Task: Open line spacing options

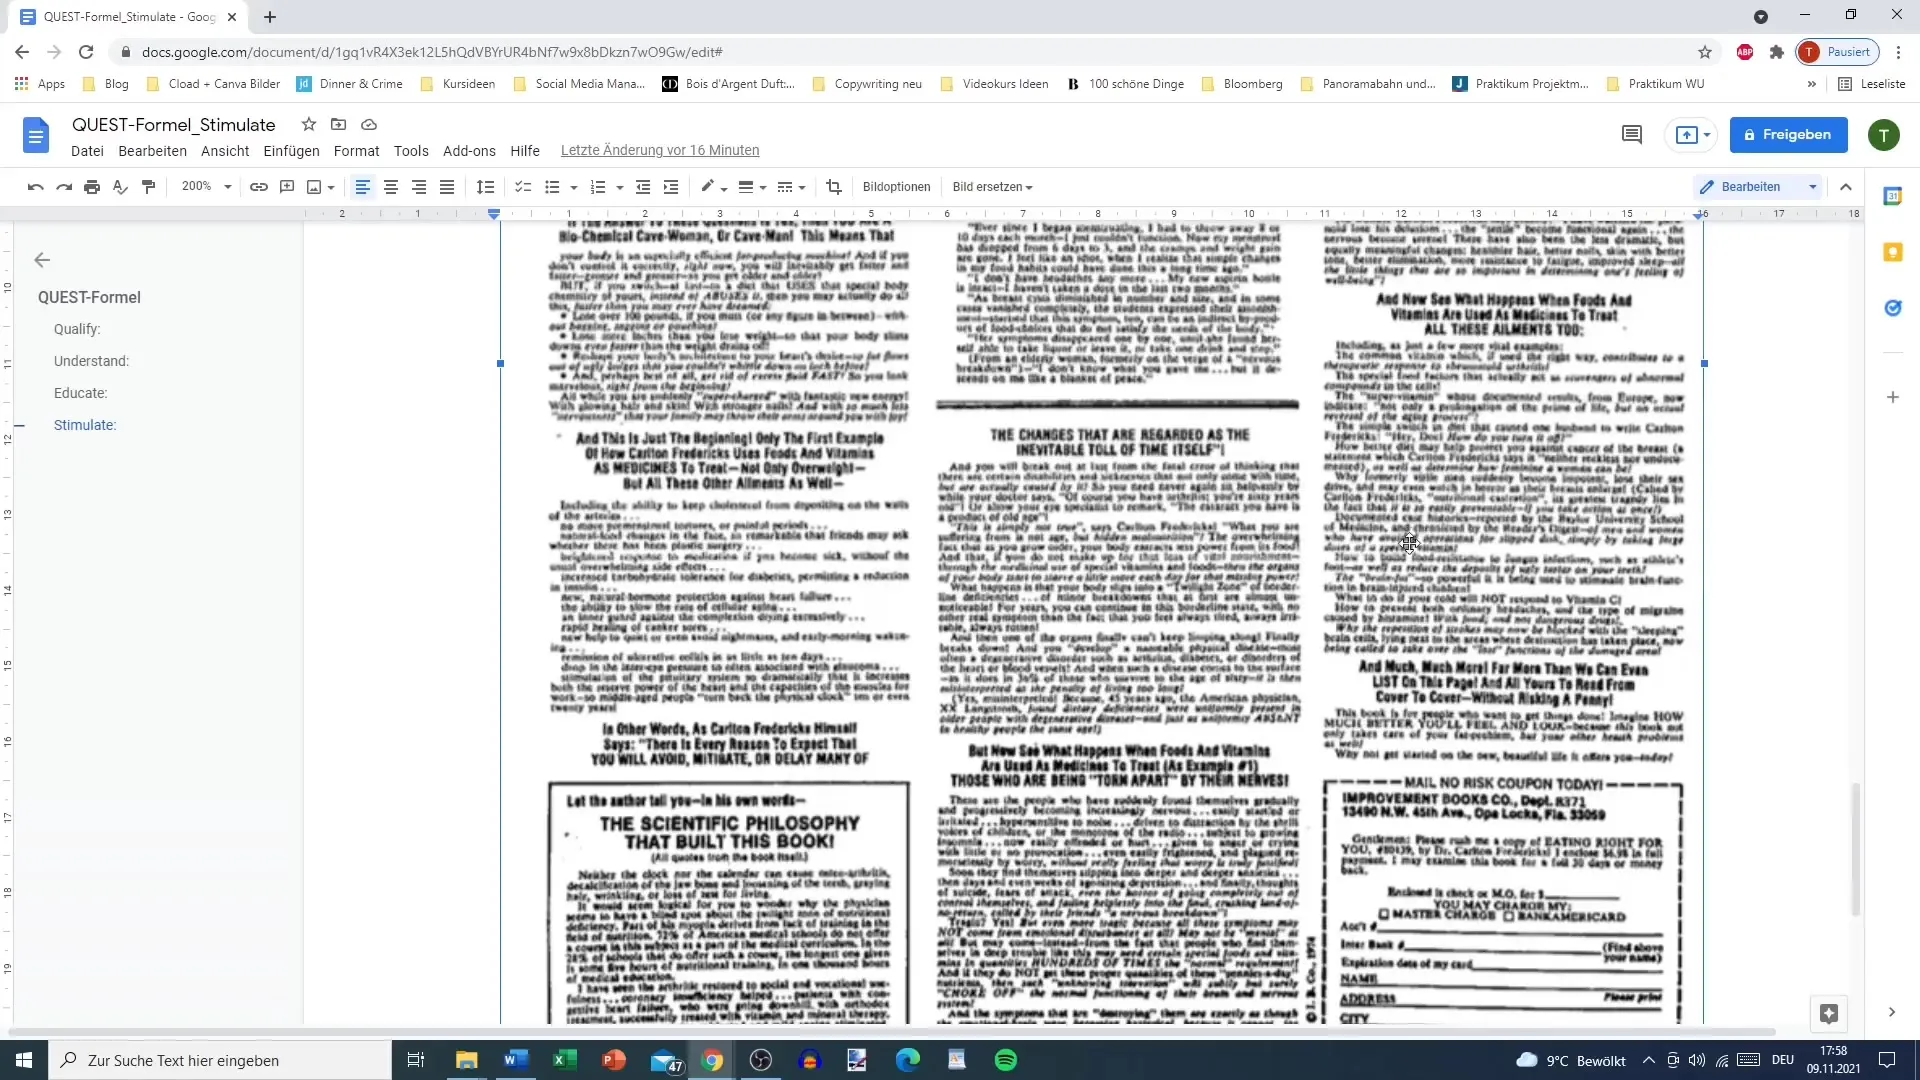Action: (x=486, y=187)
